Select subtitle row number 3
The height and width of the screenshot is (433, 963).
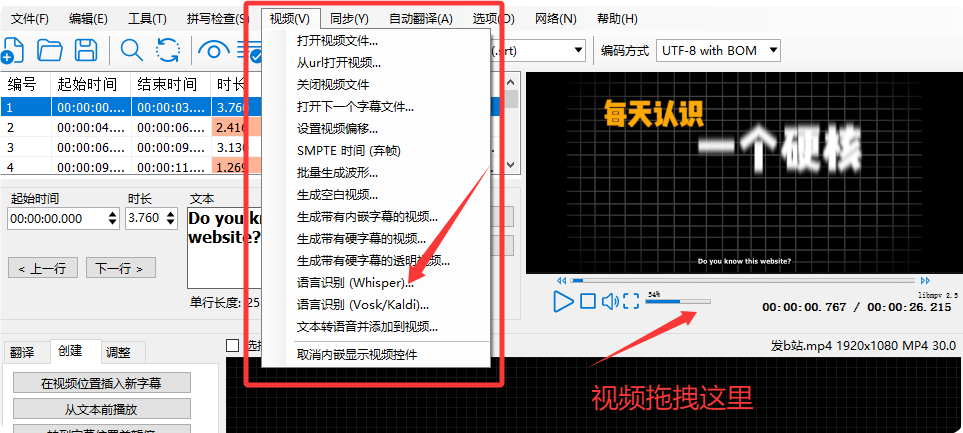(130, 148)
